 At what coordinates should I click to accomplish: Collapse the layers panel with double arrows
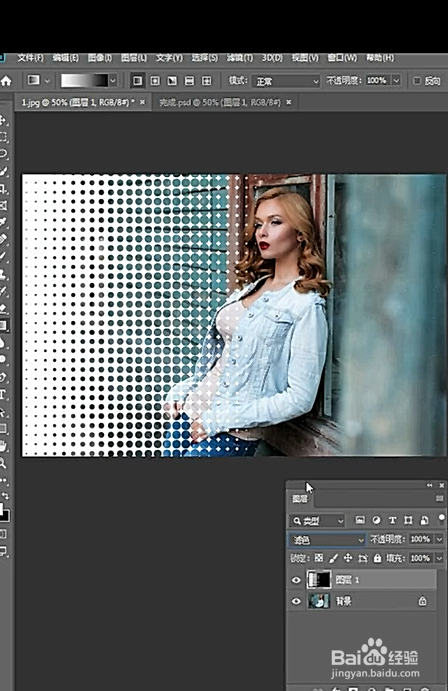tap(429, 485)
